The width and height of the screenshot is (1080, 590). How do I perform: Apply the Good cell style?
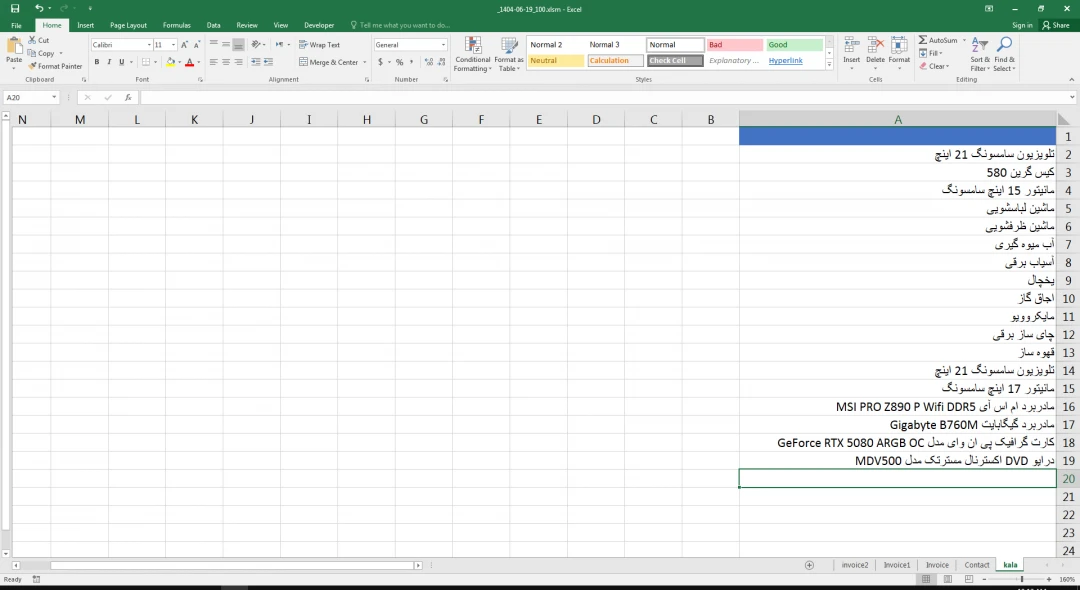pyautogui.click(x=795, y=45)
